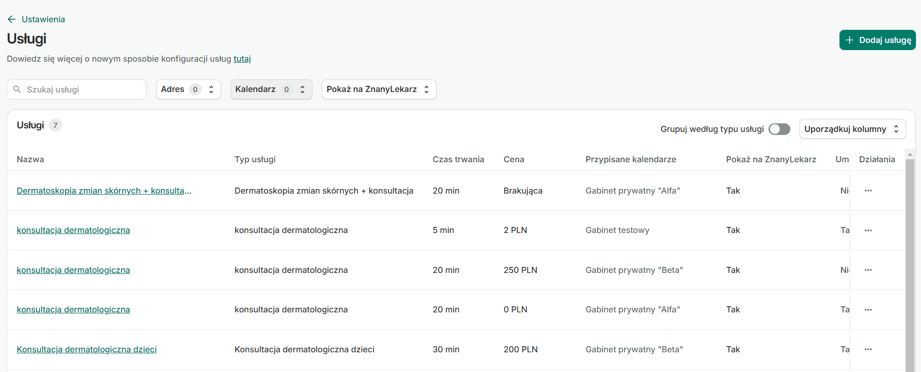Click the Dodaj usługę button

(x=877, y=40)
